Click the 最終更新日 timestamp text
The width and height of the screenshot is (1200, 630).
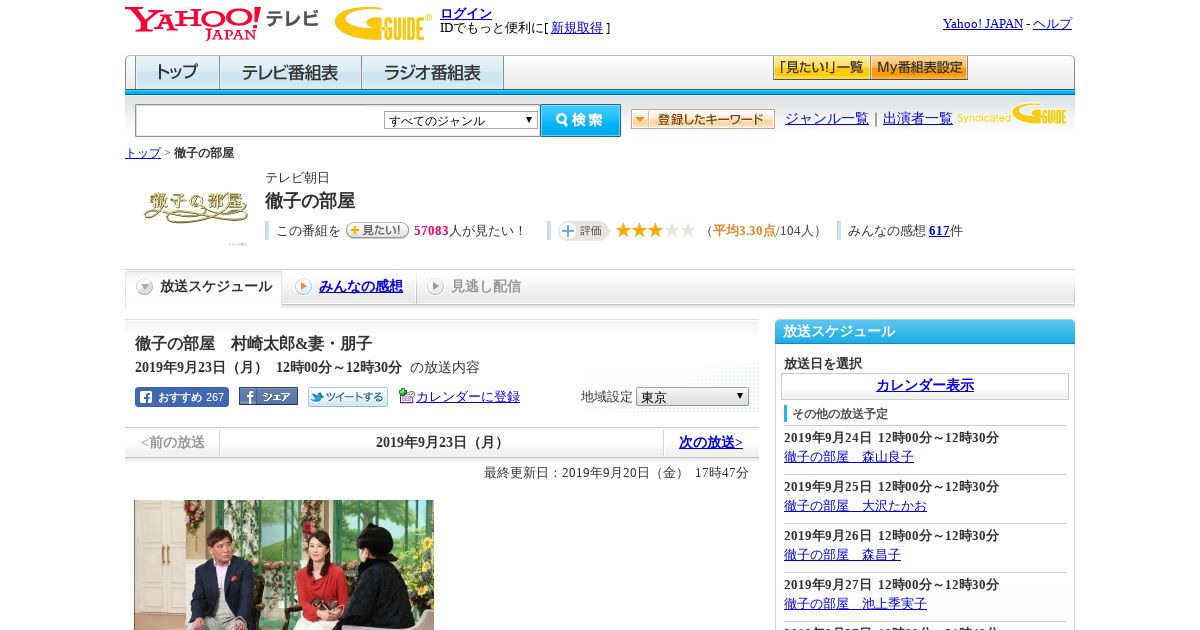point(616,473)
